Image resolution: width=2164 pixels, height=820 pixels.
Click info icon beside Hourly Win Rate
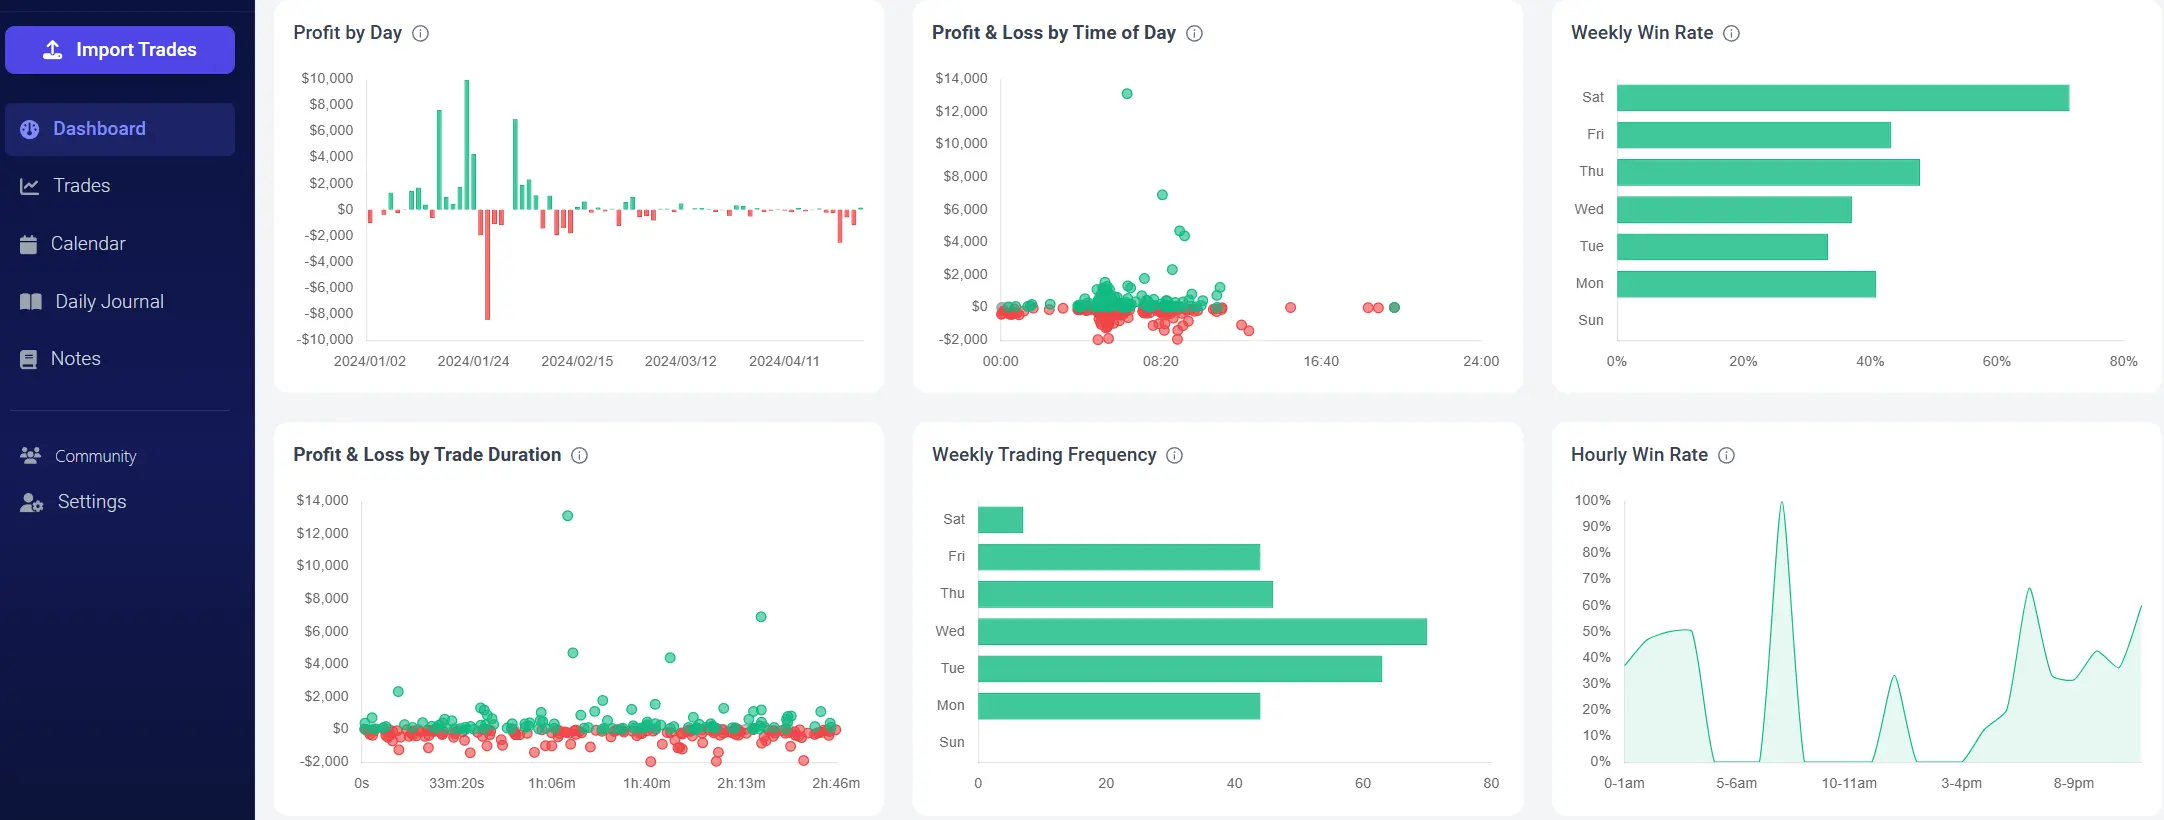pos(1727,456)
